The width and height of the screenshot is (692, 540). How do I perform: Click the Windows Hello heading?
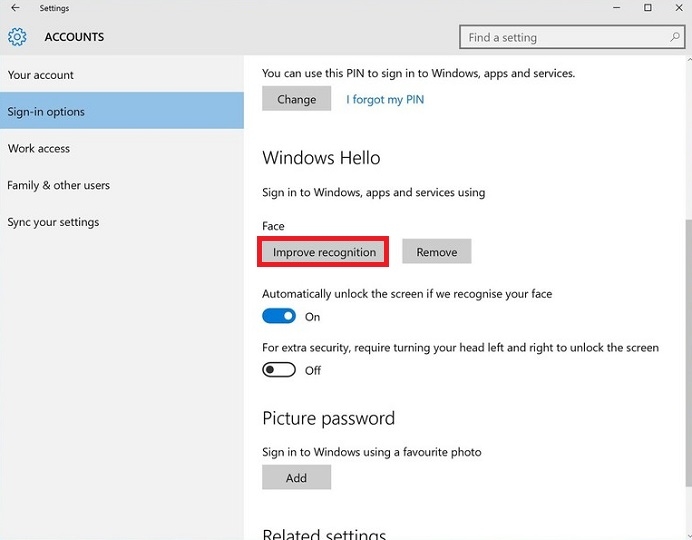tap(321, 158)
